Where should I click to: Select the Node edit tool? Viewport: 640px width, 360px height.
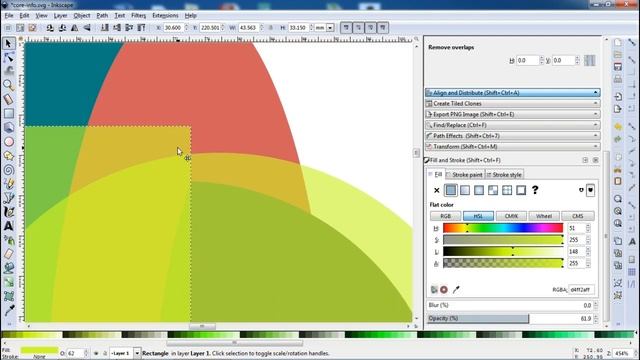pos(9,58)
